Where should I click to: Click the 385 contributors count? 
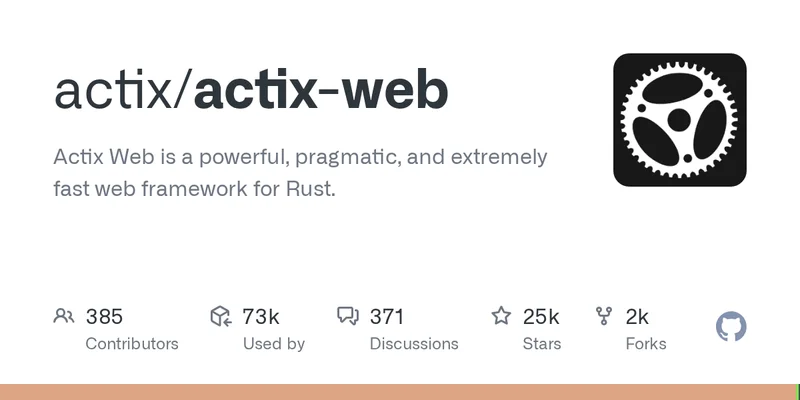tap(104, 317)
